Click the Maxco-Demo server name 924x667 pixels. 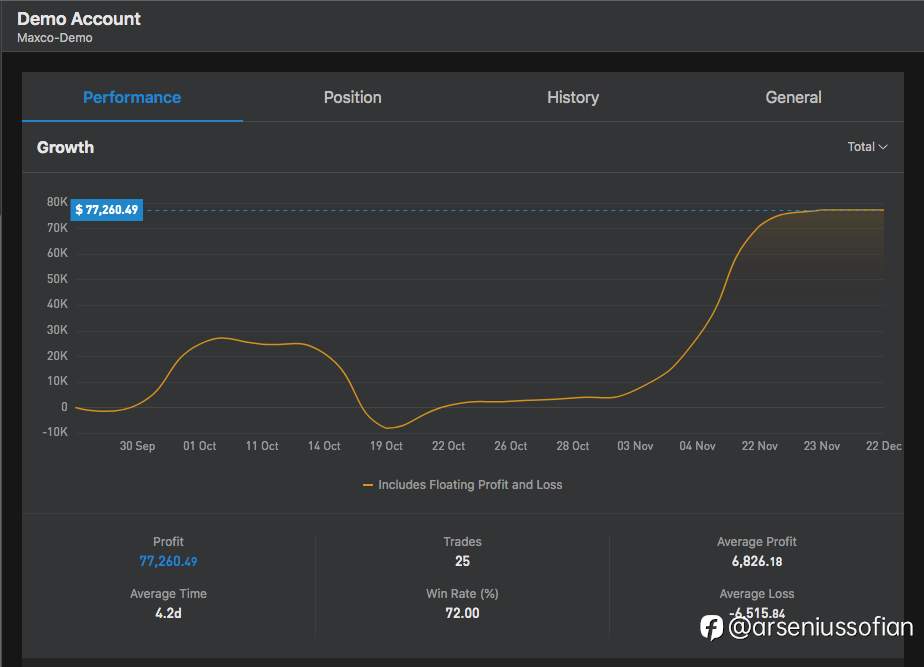55,38
